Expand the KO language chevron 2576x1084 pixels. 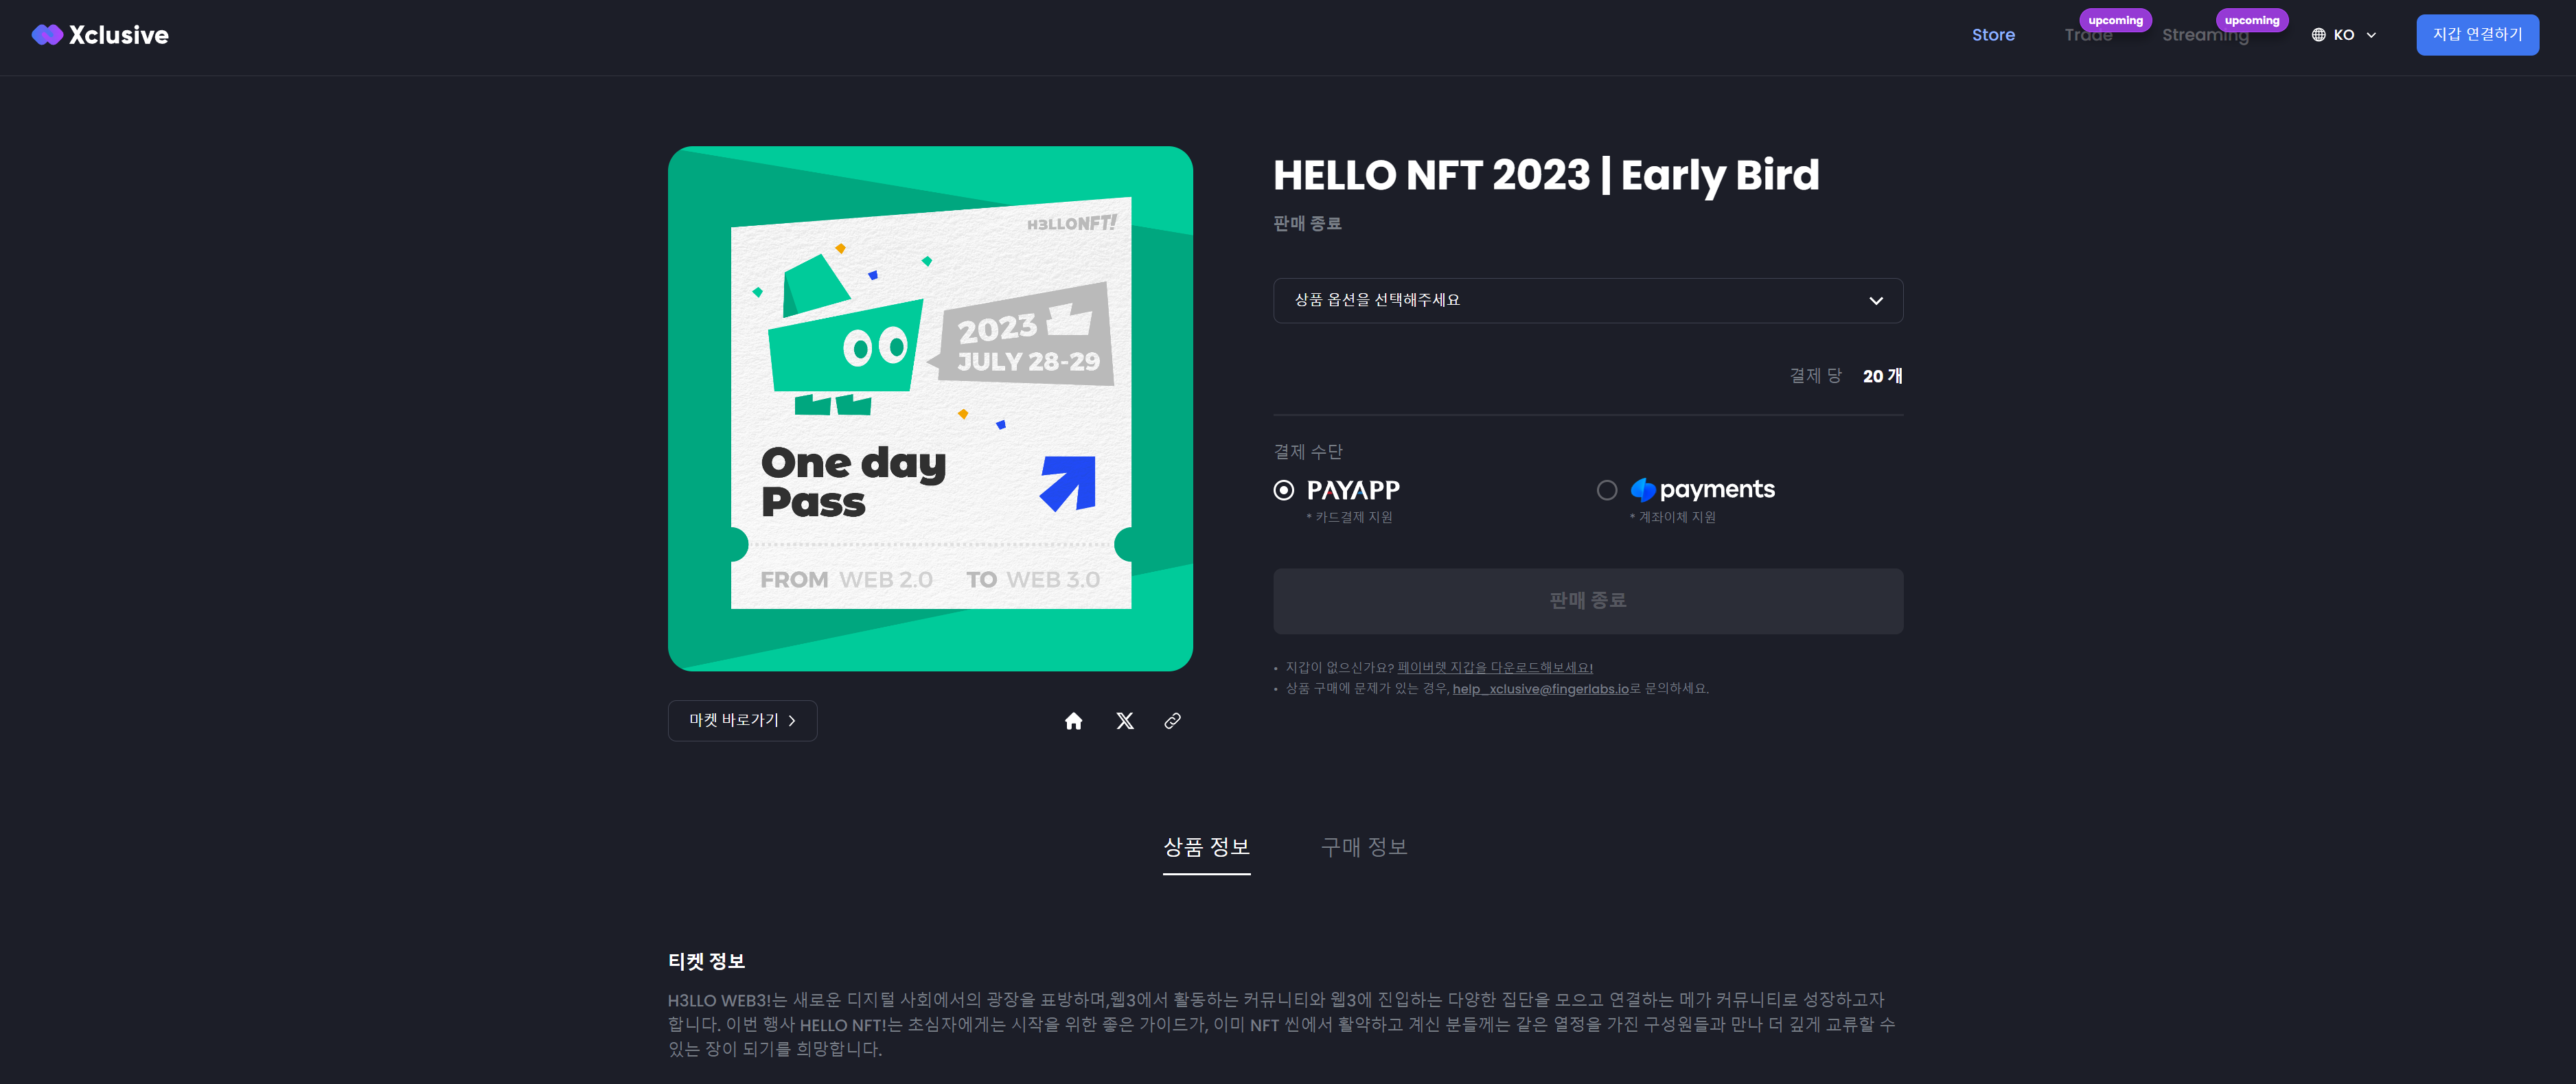pos(2371,35)
